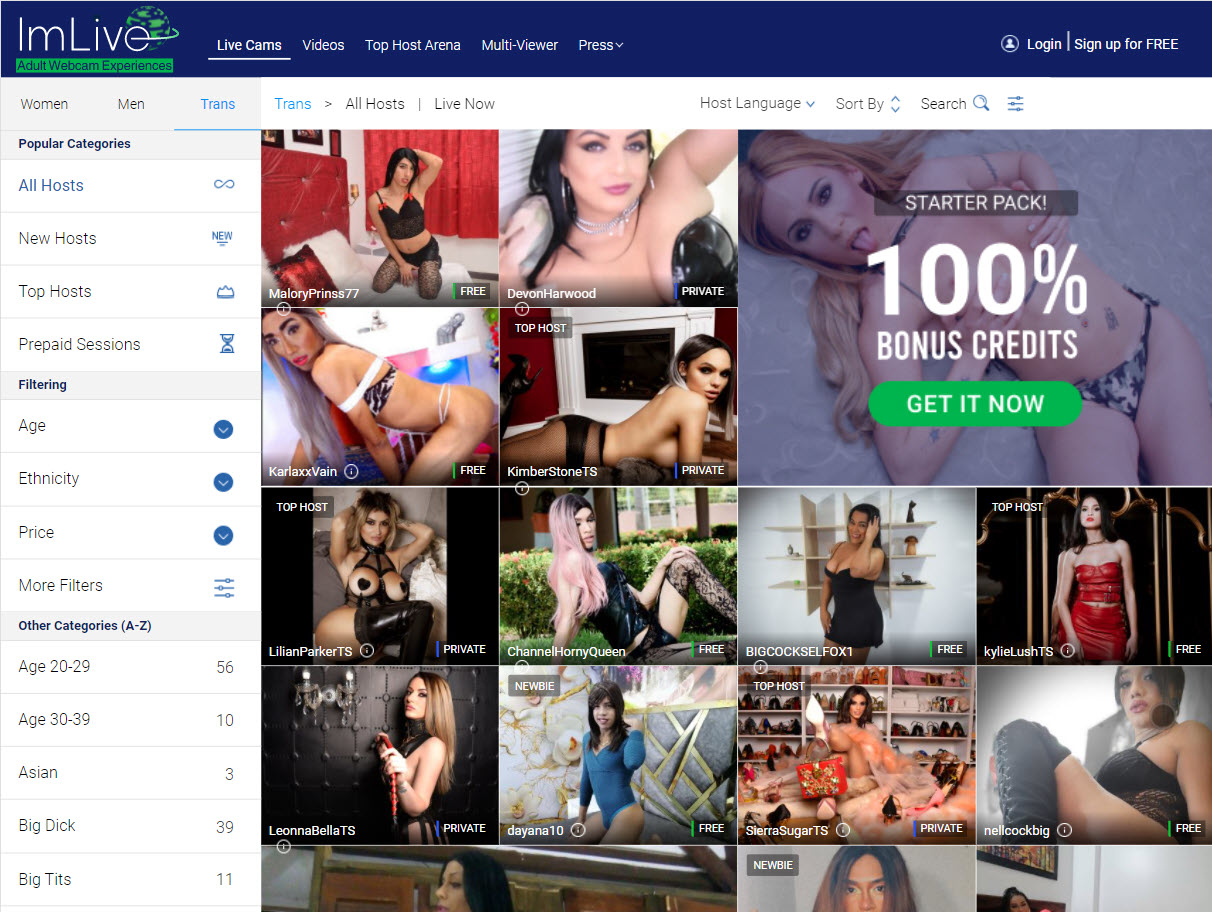Click the hourglass icon for Prepaid Sessions
Image resolution: width=1212 pixels, height=912 pixels.
coord(227,344)
